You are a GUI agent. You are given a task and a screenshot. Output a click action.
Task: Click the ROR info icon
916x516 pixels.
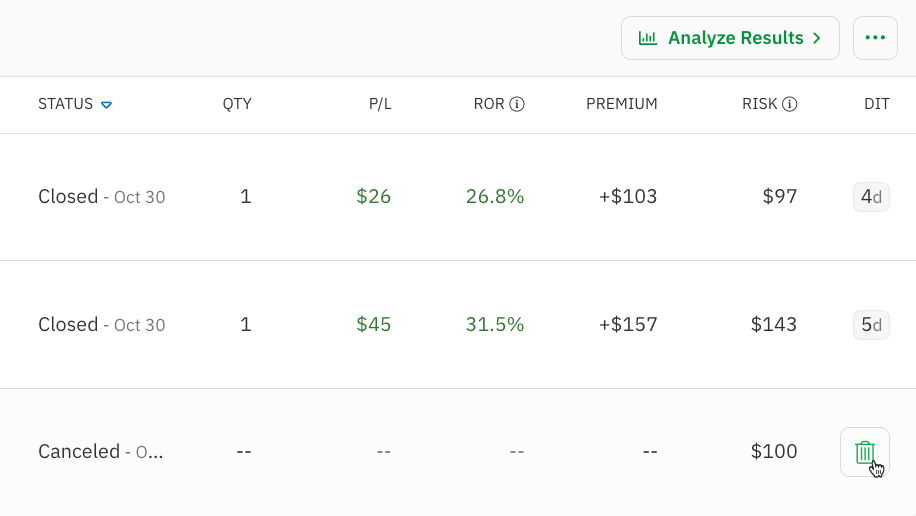tap(517, 104)
